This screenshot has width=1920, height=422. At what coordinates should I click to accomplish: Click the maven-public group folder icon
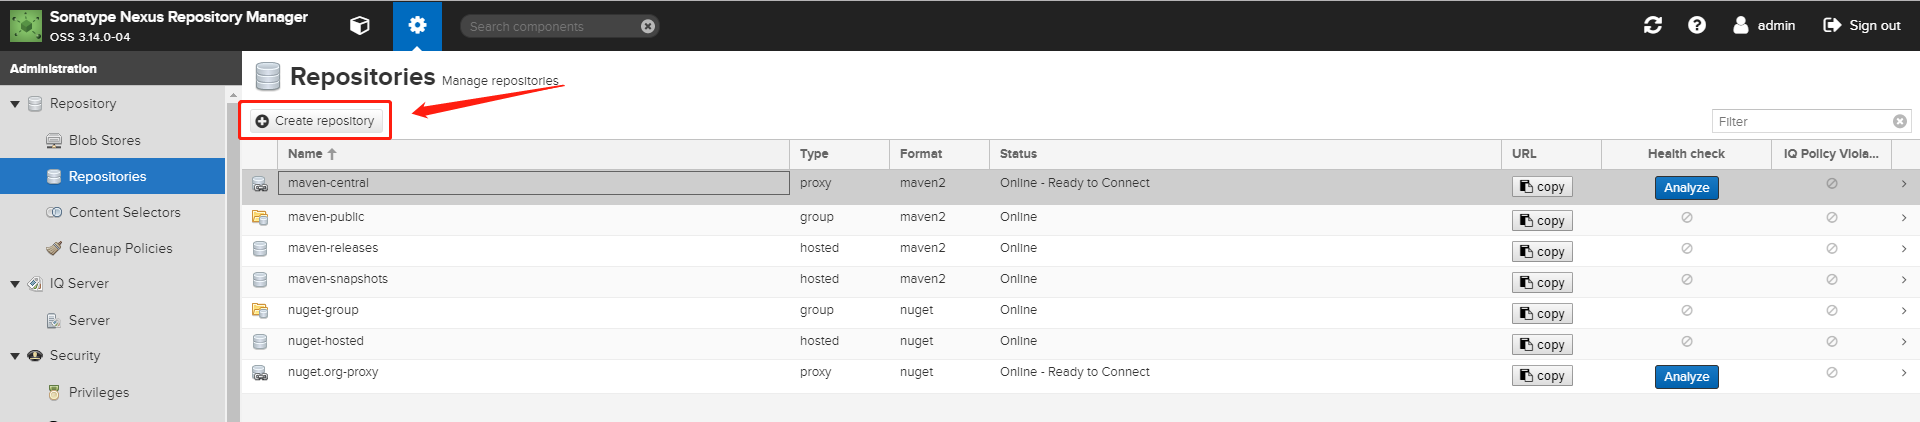tap(260, 218)
